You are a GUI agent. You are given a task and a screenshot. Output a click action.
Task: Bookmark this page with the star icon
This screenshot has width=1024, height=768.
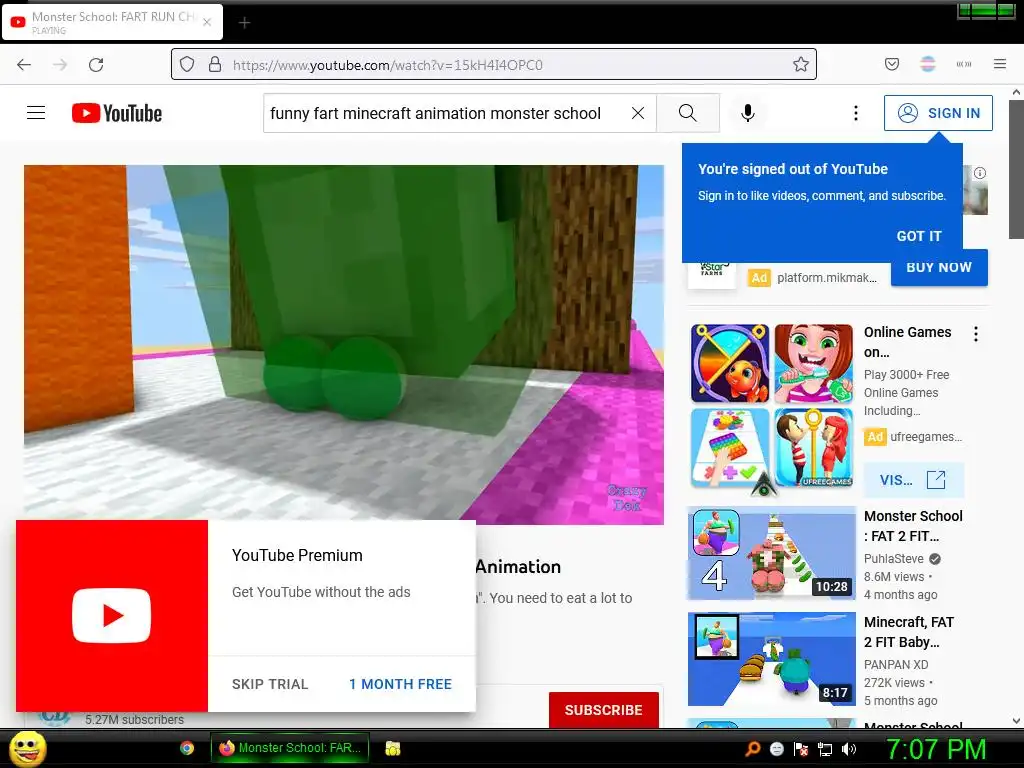[x=801, y=64]
